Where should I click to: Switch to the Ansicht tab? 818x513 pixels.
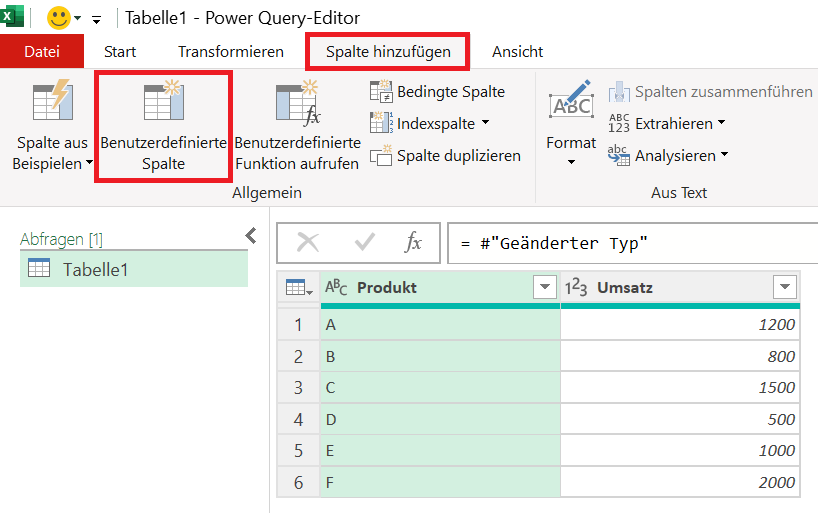518,52
